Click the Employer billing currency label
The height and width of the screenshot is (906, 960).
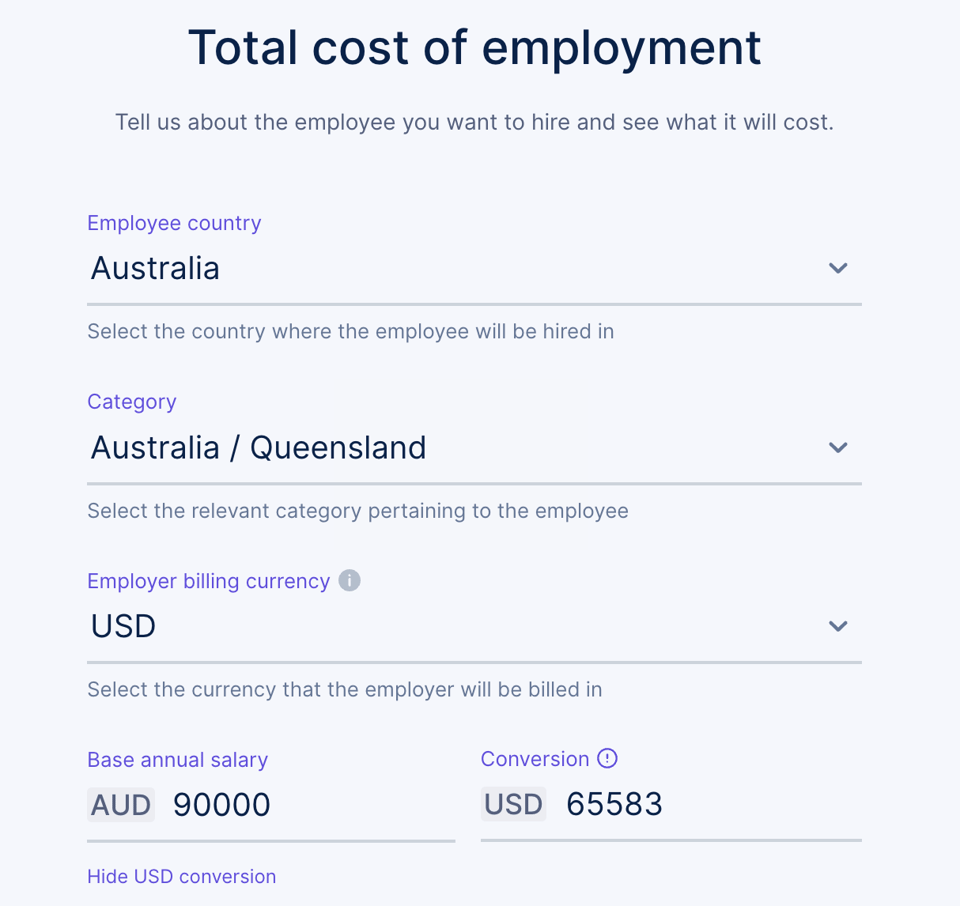209,580
